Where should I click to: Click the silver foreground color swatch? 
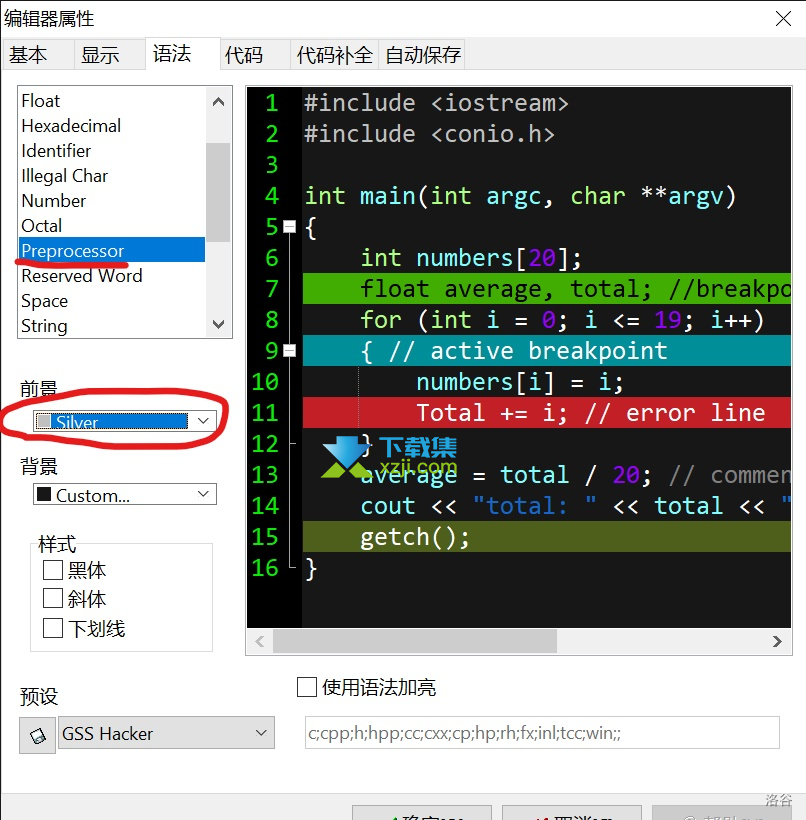coord(44,422)
